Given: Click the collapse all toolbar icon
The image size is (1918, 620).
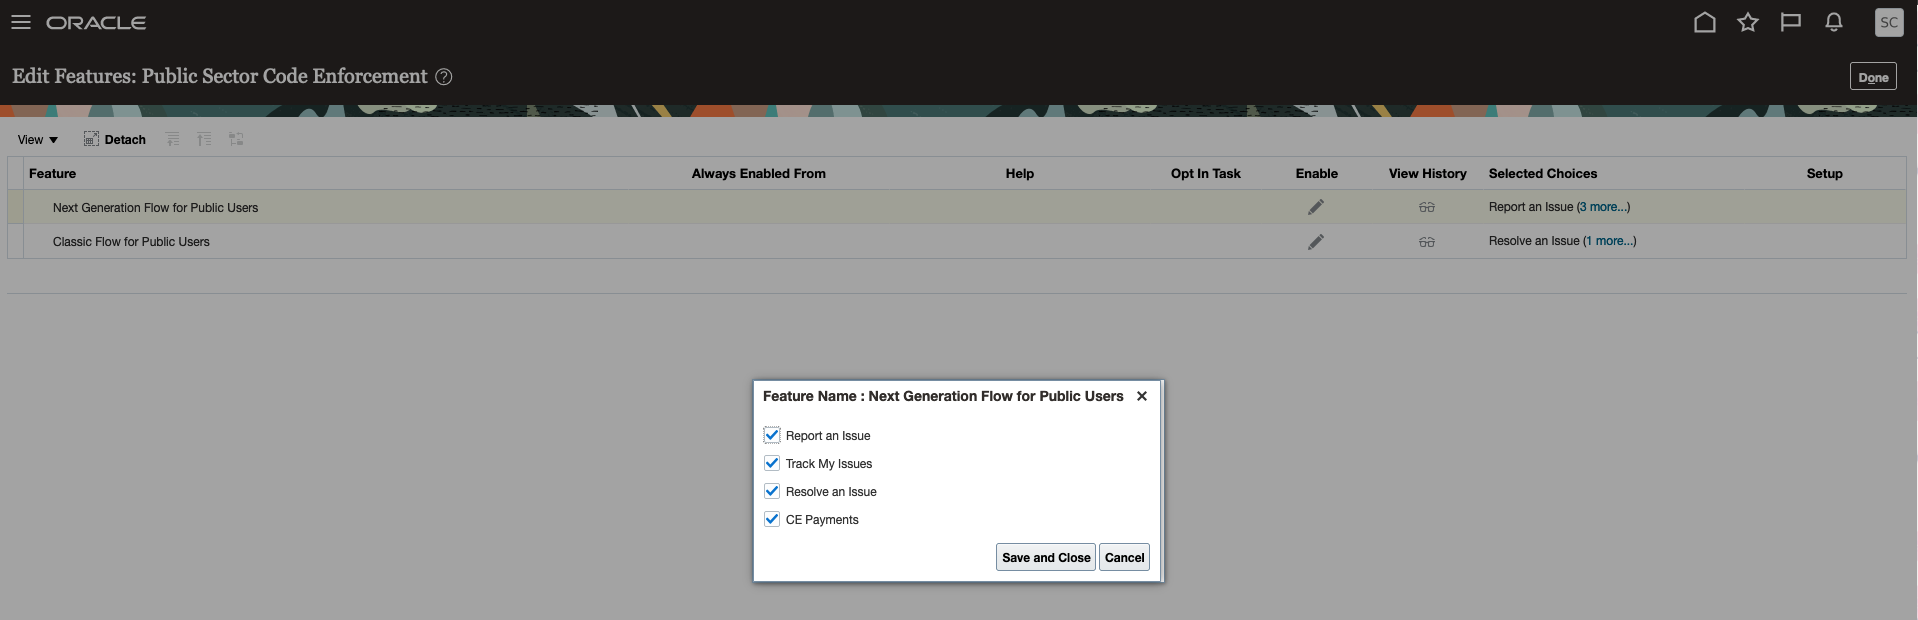Looking at the screenshot, I should tap(173, 139).
